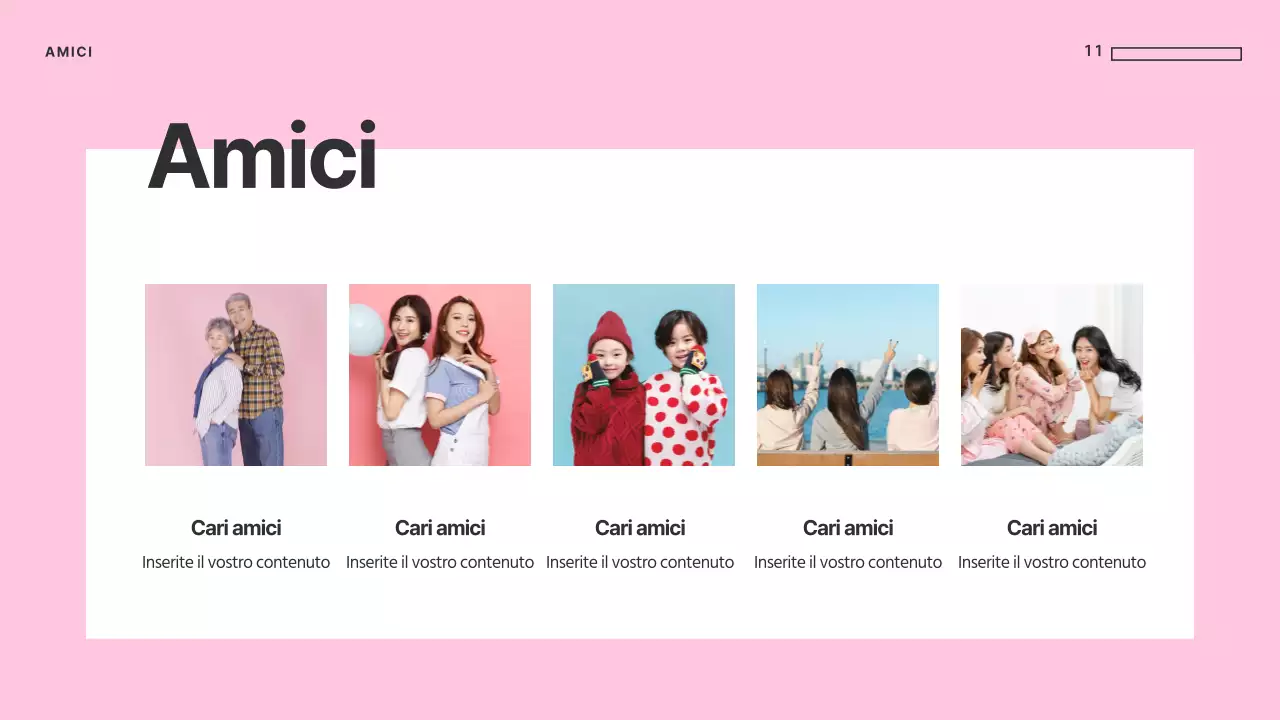Click the pink slide background area
Image resolution: width=1280 pixels, height=720 pixels.
(x=640, y=680)
